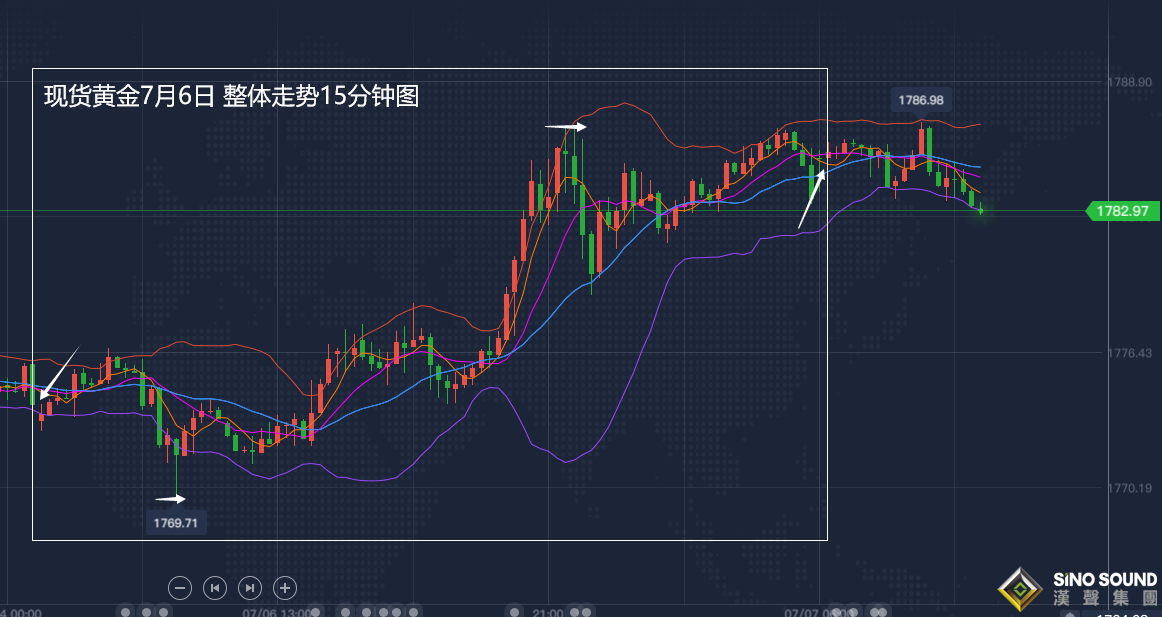Click the high price label 1786.98
The image size is (1162, 617).
(921, 99)
